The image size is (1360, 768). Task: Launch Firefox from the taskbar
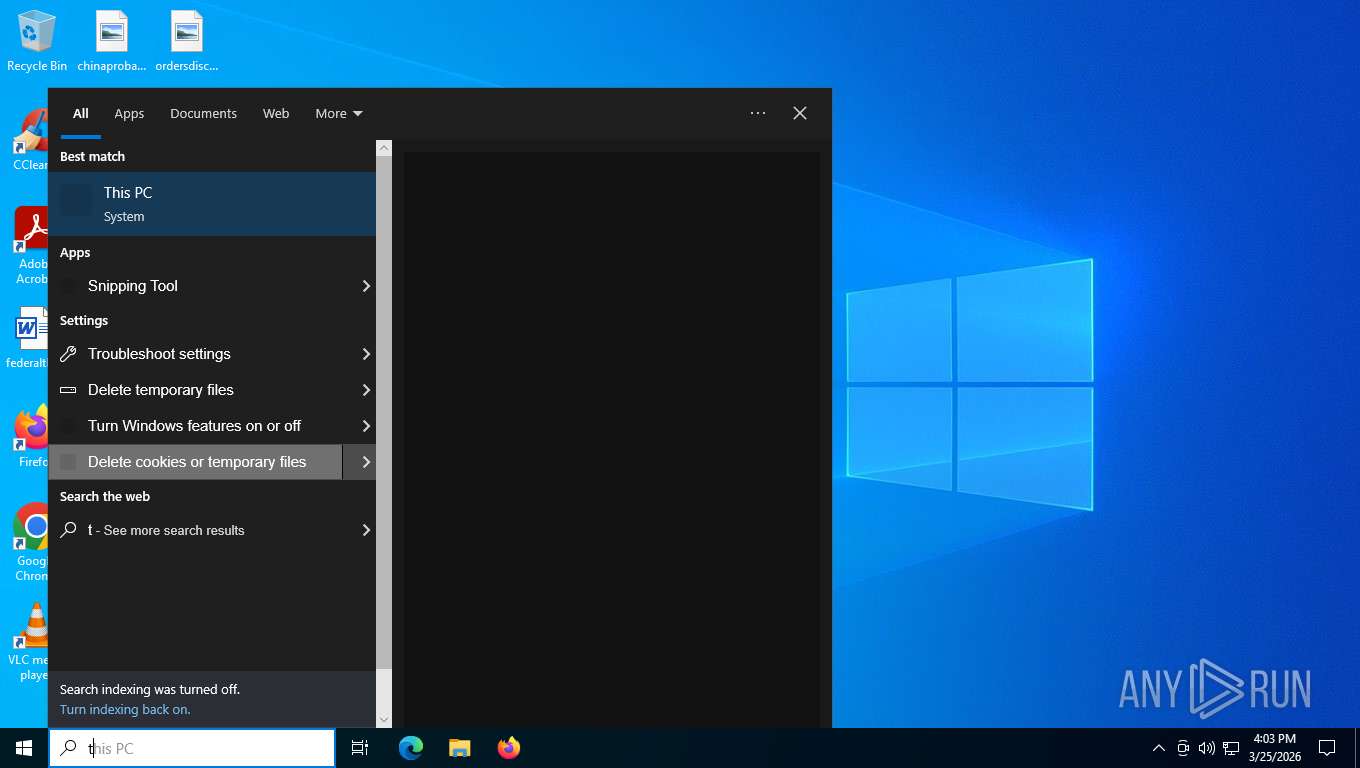509,748
